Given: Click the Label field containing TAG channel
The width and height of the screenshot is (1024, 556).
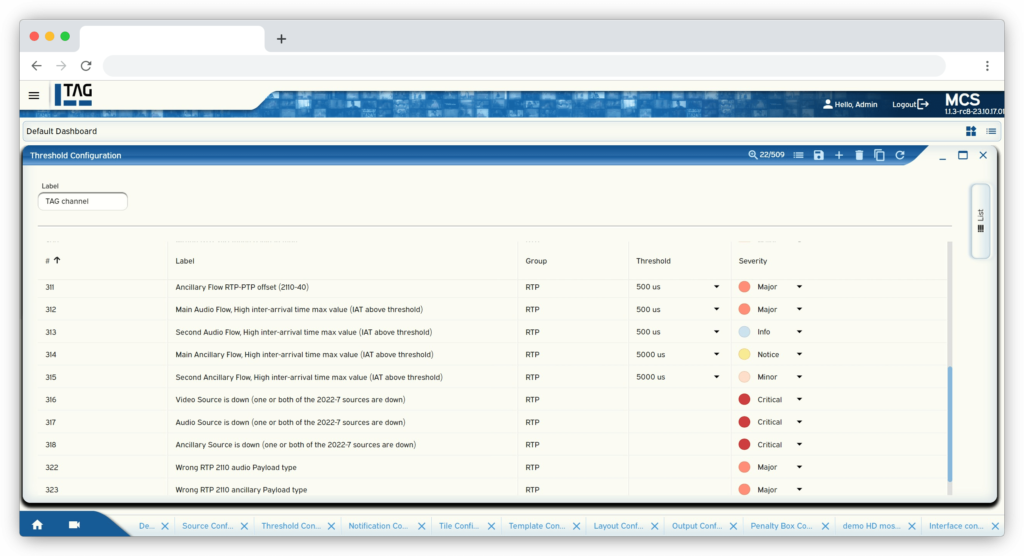Looking at the screenshot, I should point(83,201).
